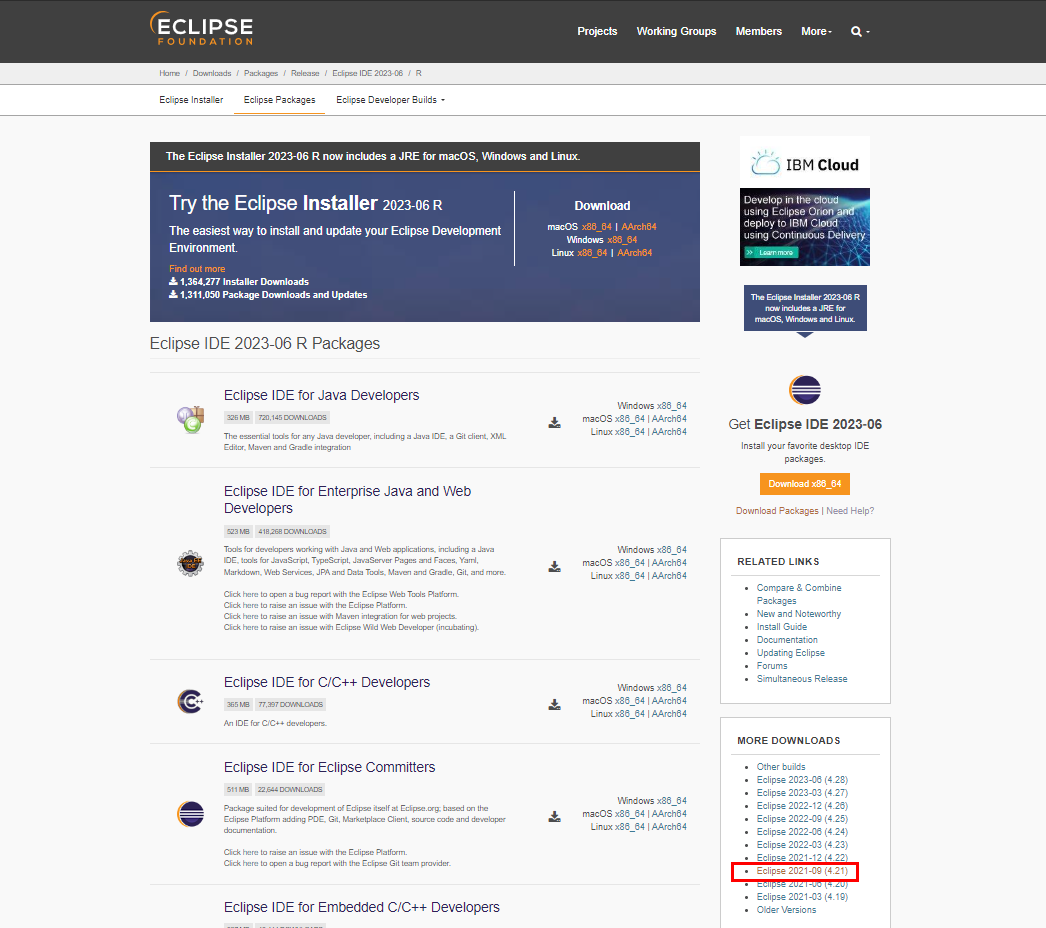Open Older Versions link
This screenshot has height=928, width=1046.
tap(786, 910)
